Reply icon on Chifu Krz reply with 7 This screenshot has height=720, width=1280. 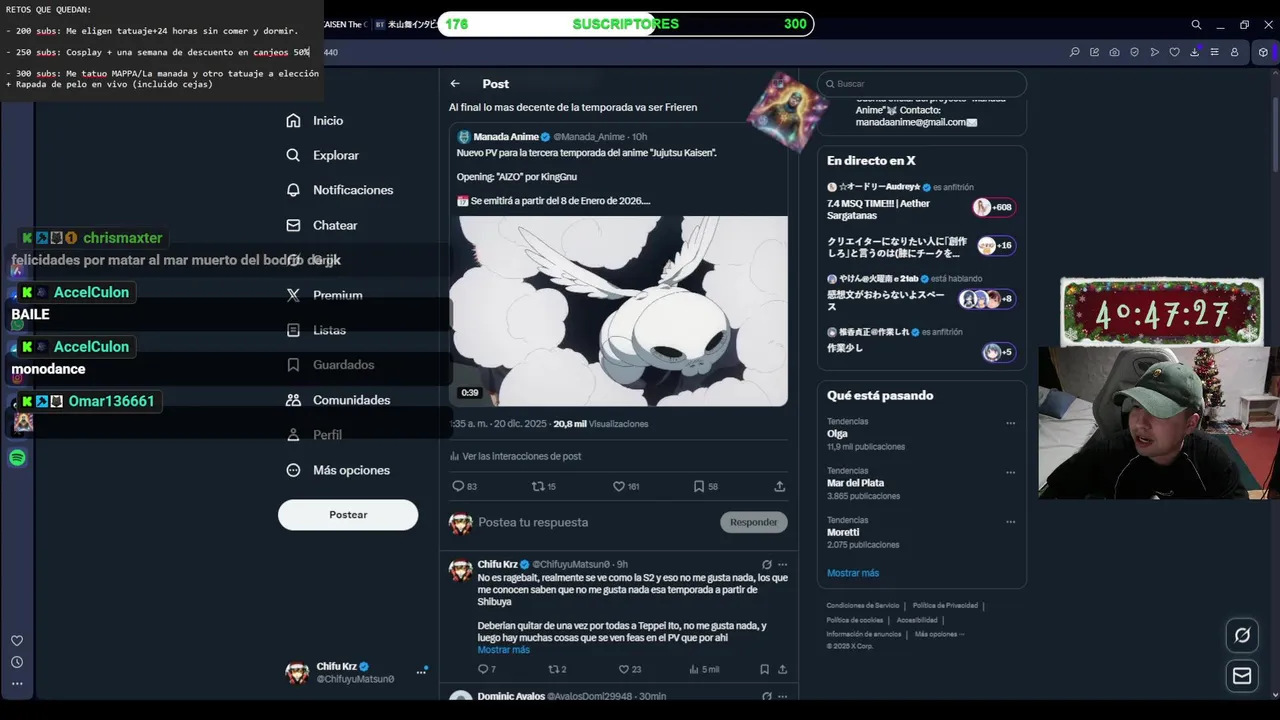tap(487, 669)
